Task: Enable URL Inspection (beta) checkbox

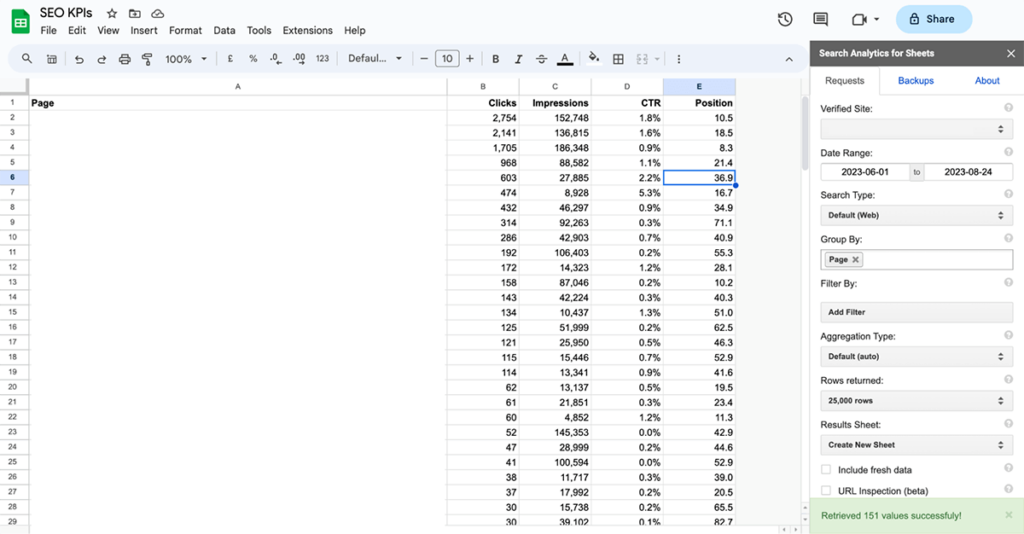Action: pos(826,490)
